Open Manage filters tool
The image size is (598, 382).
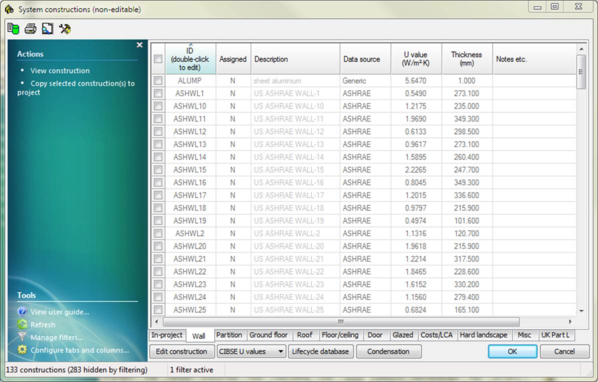pyautogui.click(x=56, y=337)
